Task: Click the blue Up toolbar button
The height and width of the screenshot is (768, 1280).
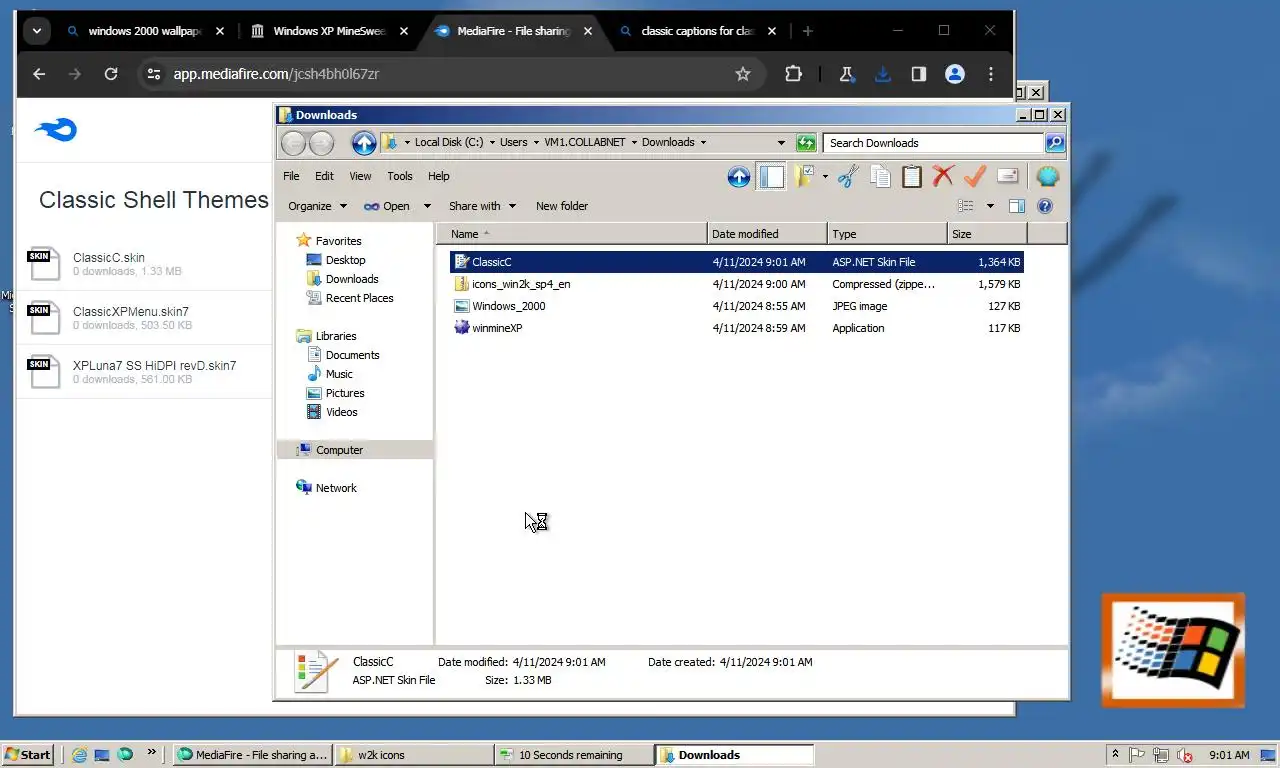Action: (739, 177)
